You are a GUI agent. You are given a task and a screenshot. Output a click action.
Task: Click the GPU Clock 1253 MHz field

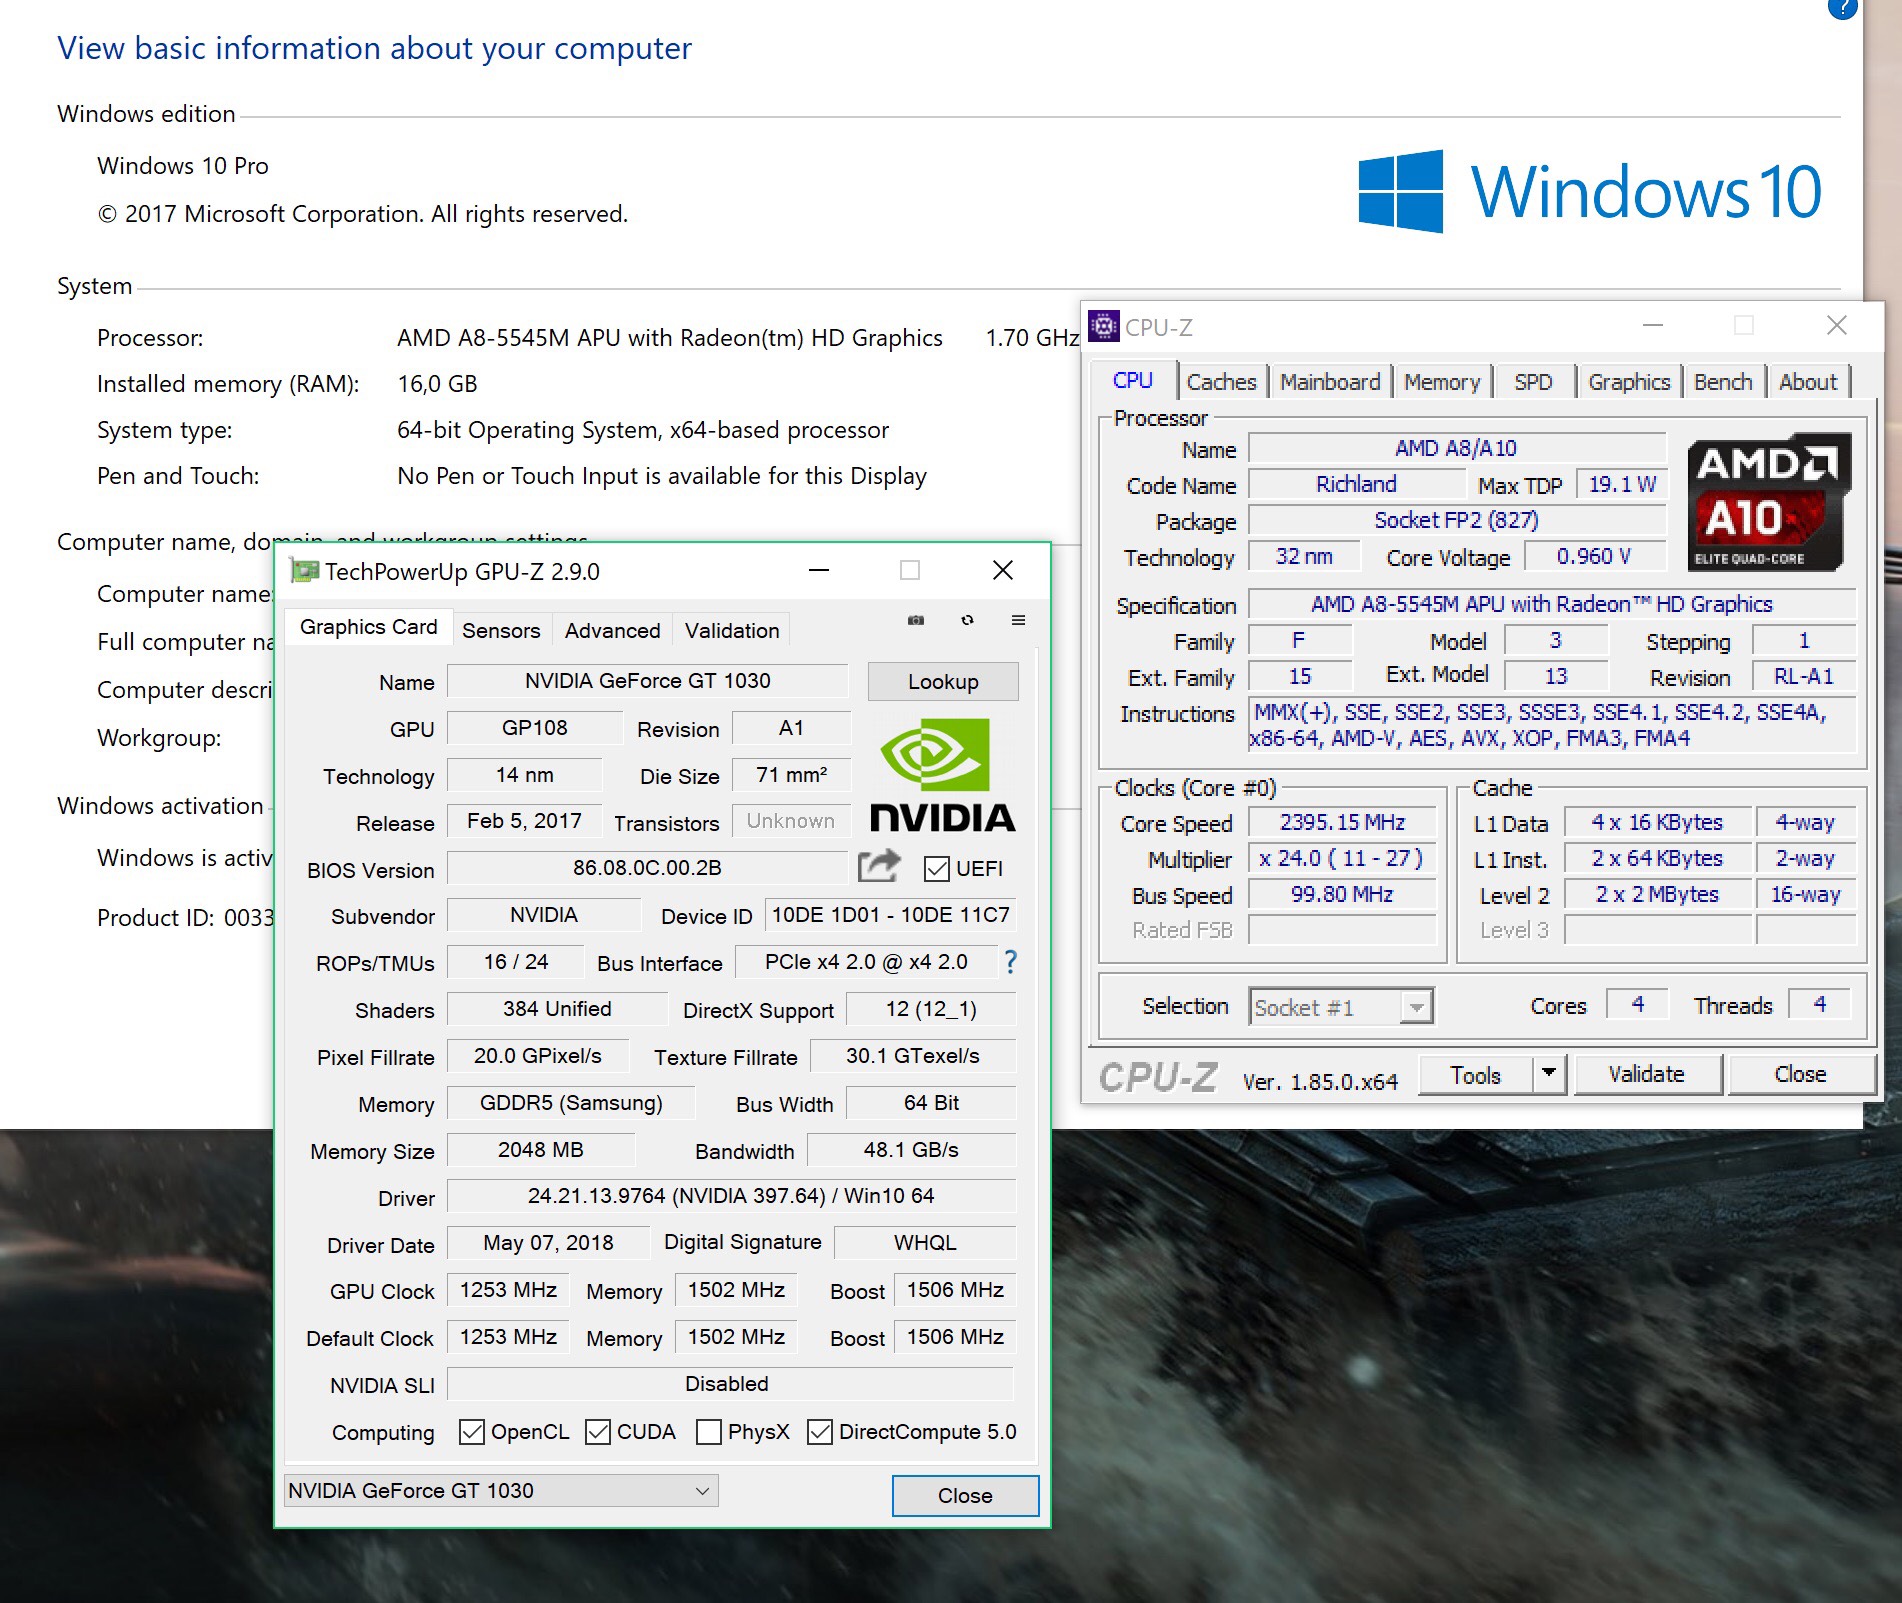(508, 1290)
